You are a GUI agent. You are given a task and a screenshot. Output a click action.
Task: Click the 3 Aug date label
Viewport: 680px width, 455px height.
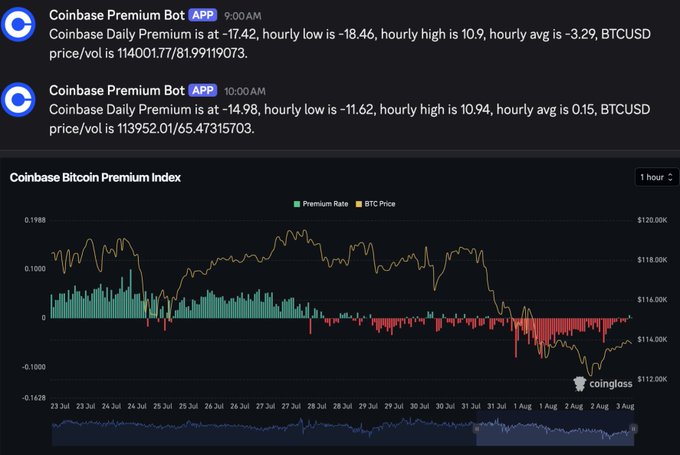tap(625, 406)
